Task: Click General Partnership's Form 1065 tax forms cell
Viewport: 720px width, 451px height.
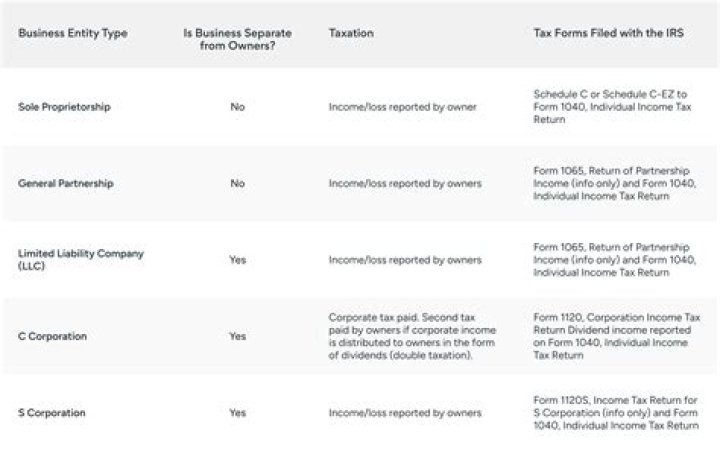Action: [x=614, y=183]
